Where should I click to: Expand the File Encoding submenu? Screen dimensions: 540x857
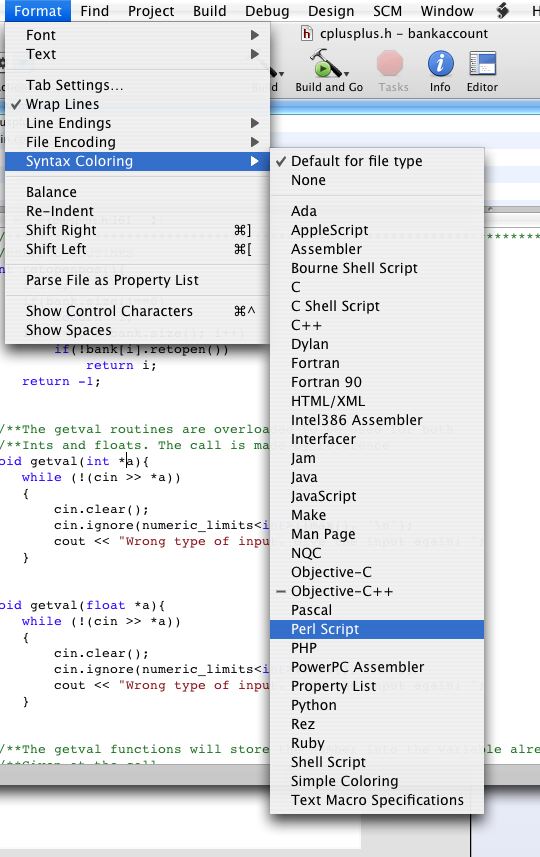pos(137,142)
